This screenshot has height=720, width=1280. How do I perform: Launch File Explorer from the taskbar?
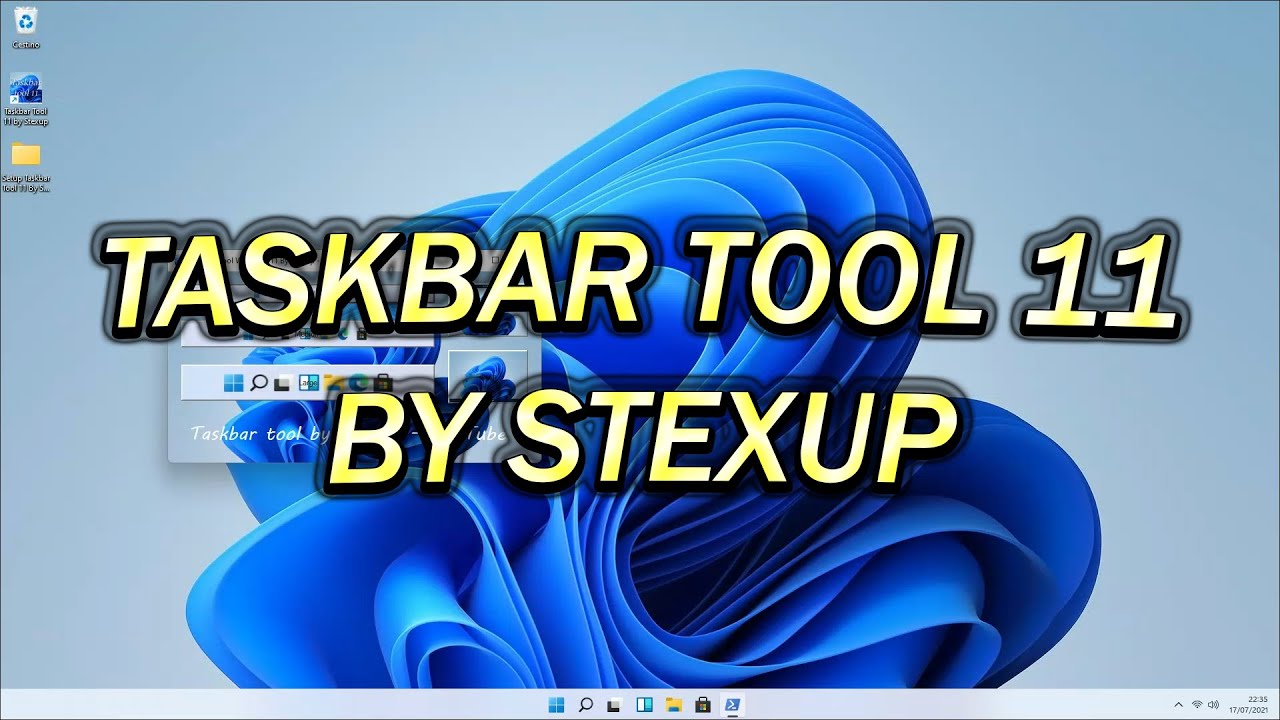pyautogui.click(x=673, y=704)
